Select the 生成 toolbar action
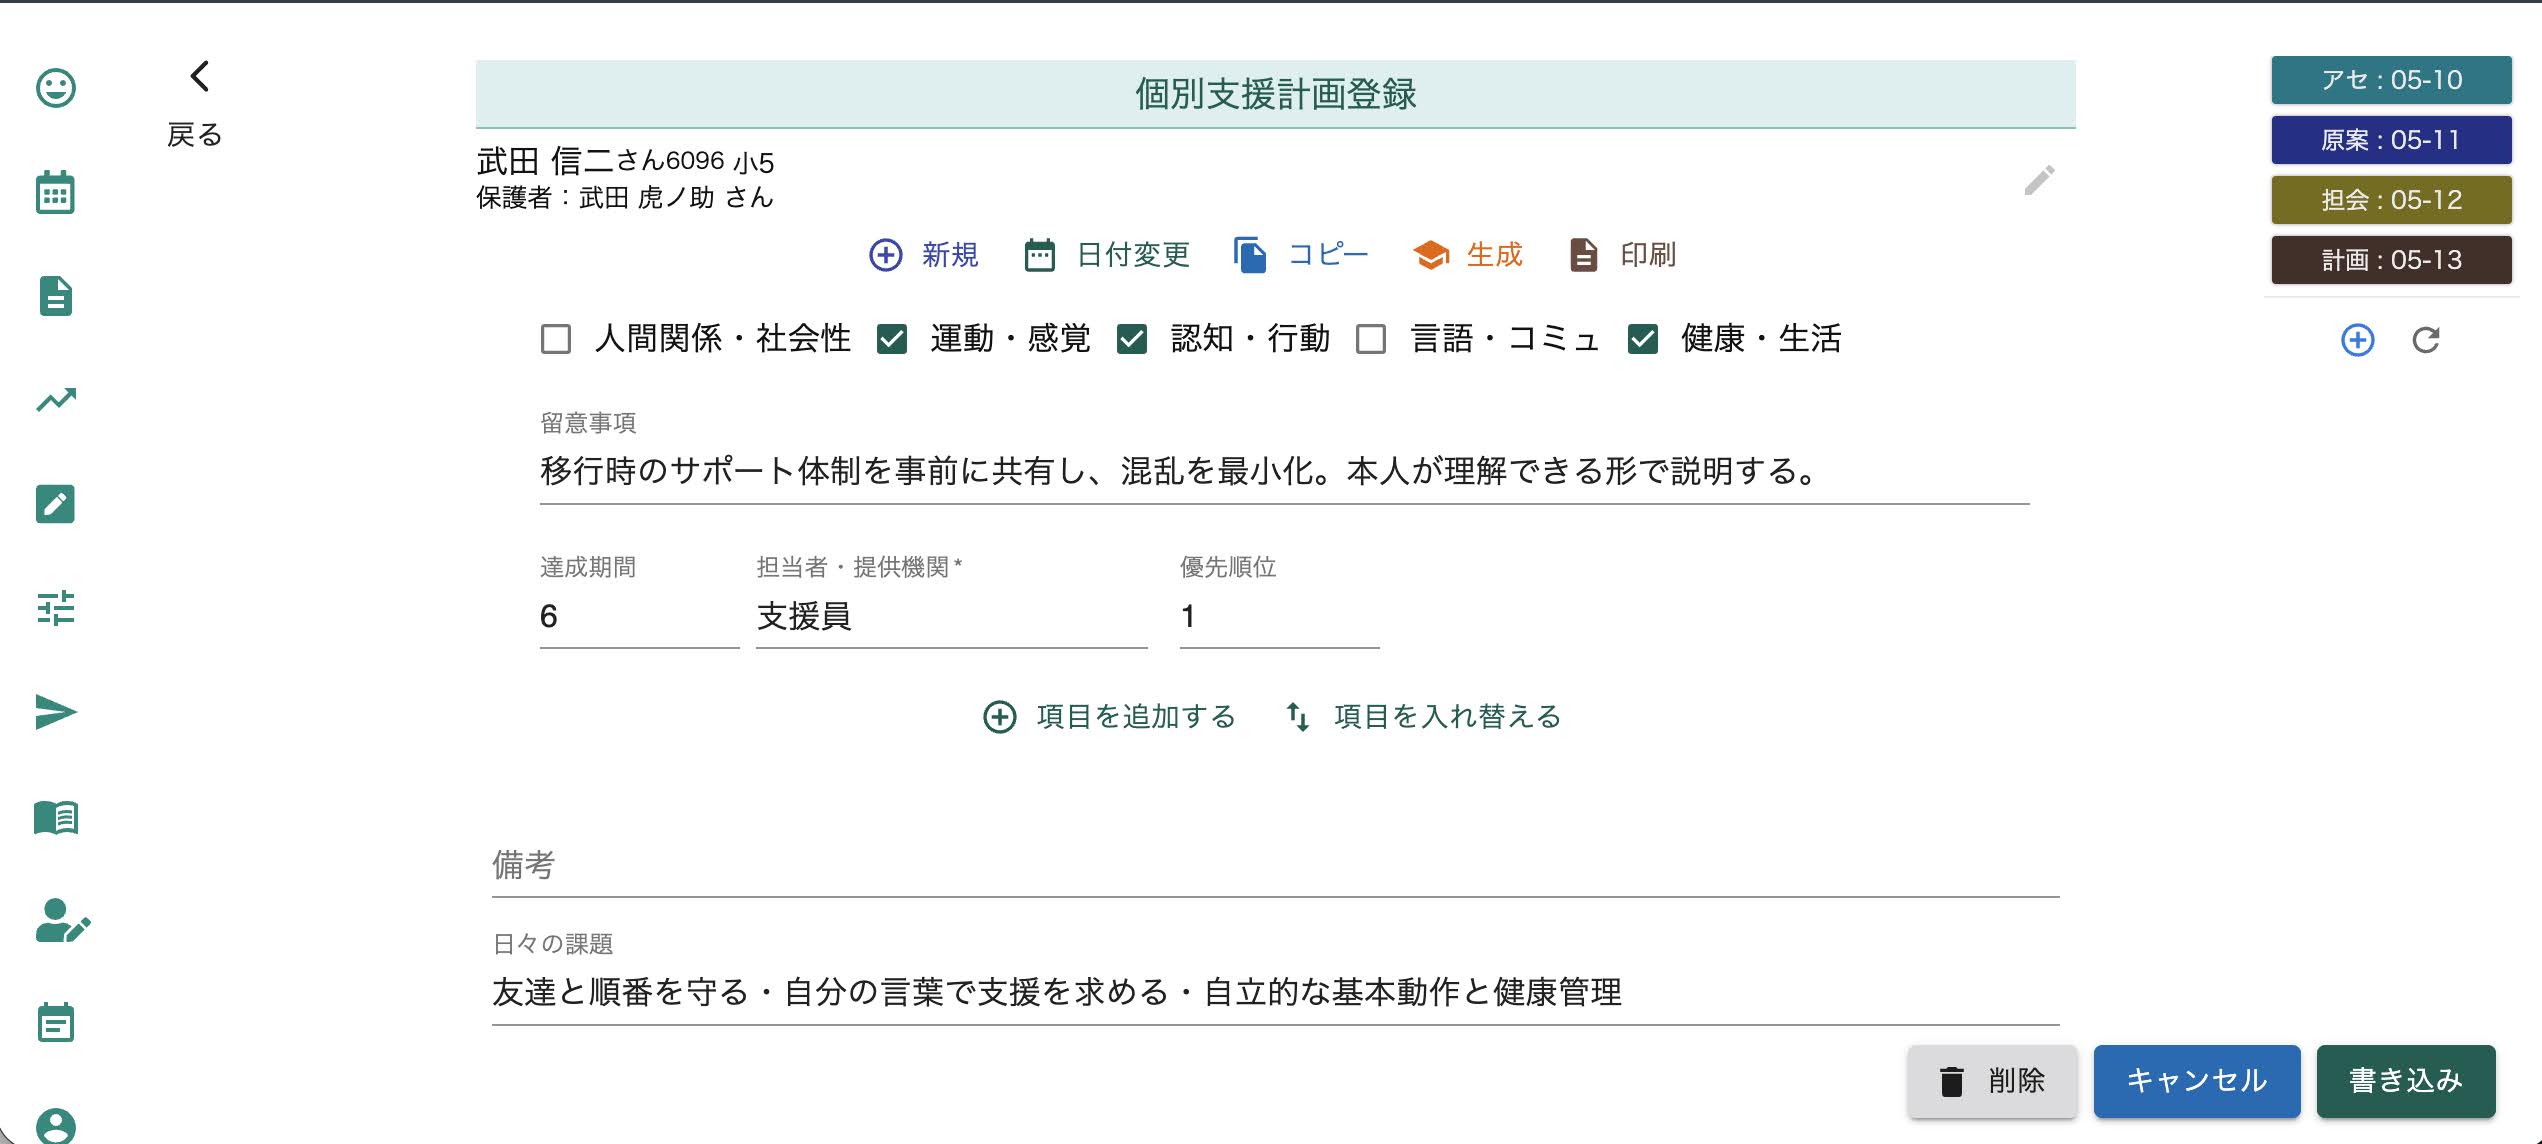This screenshot has width=2542, height=1144. click(x=1468, y=255)
